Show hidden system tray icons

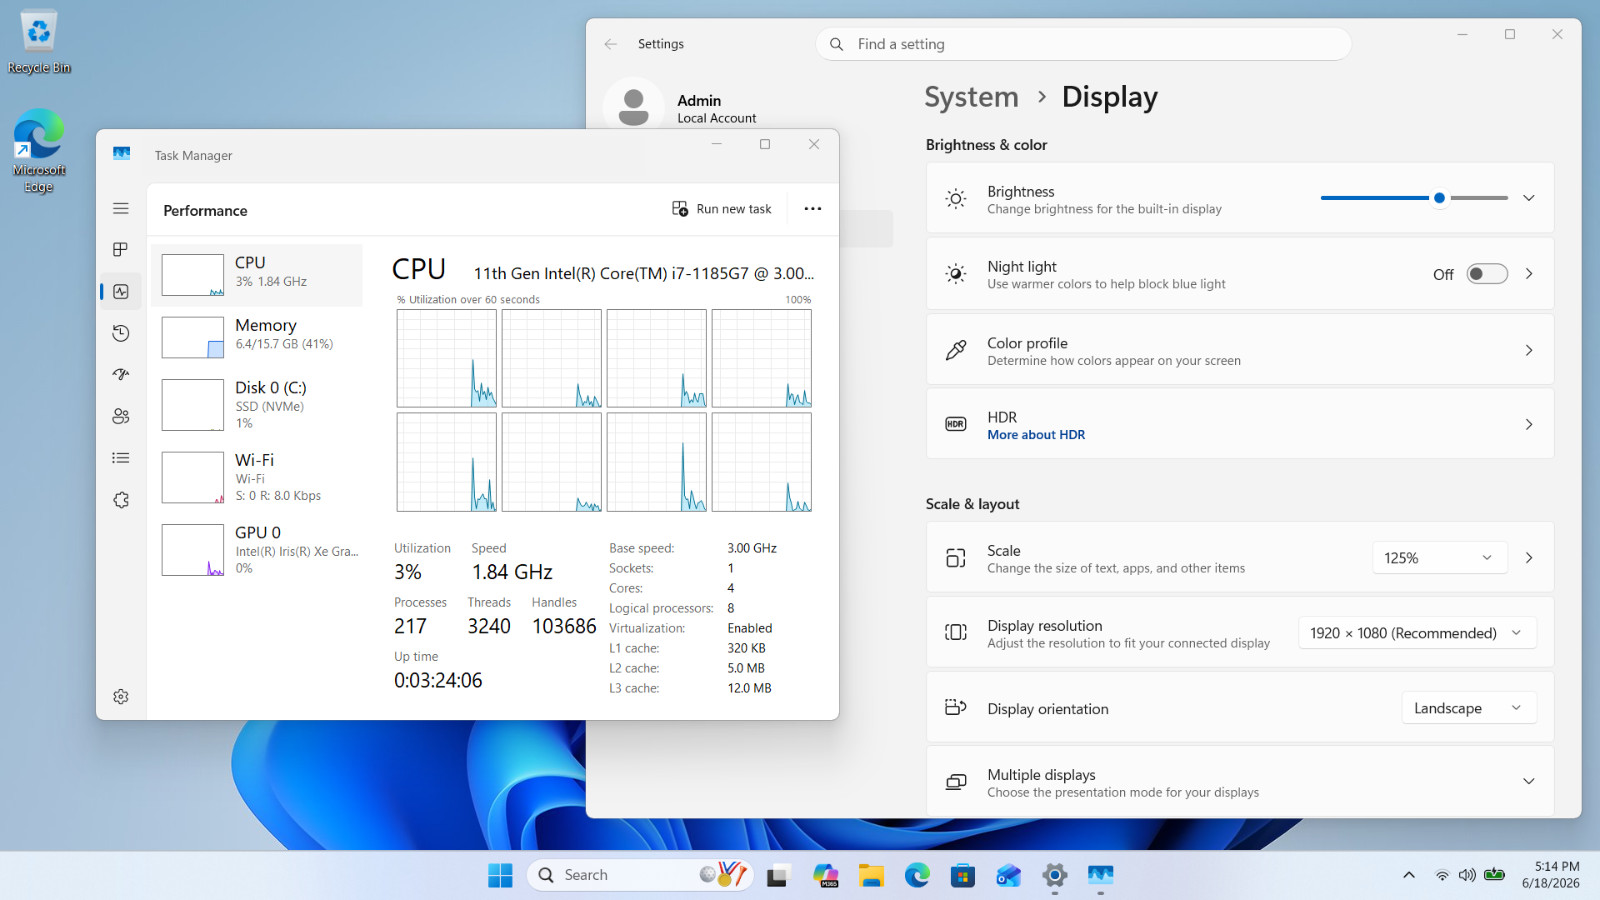click(1409, 875)
